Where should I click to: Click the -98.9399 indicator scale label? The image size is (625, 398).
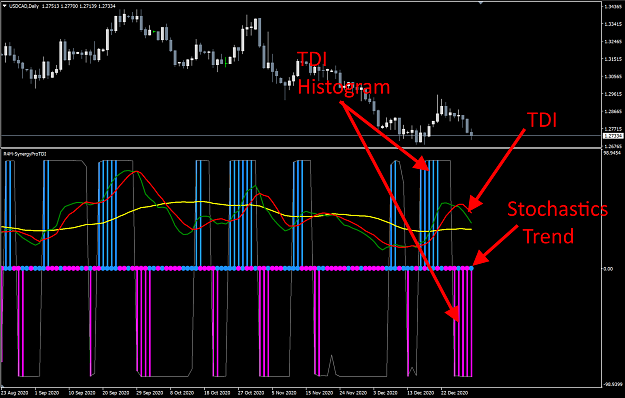[x=613, y=384]
